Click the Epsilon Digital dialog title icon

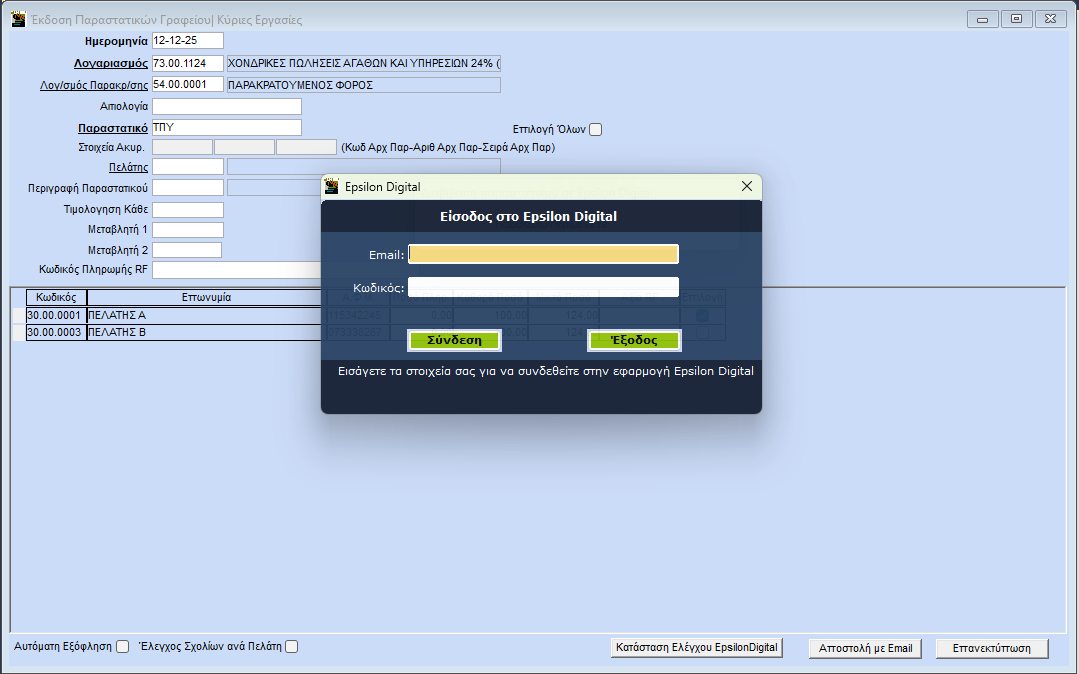(332, 186)
